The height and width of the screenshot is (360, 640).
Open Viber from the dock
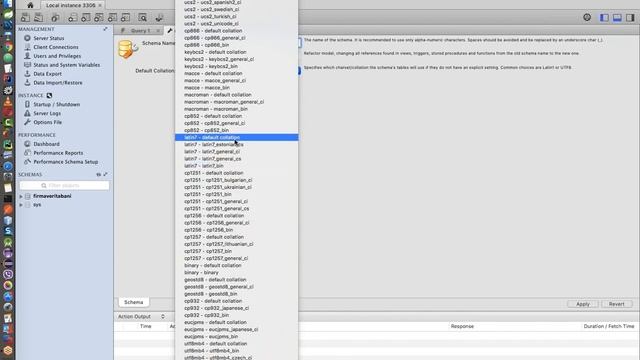[8, 274]
